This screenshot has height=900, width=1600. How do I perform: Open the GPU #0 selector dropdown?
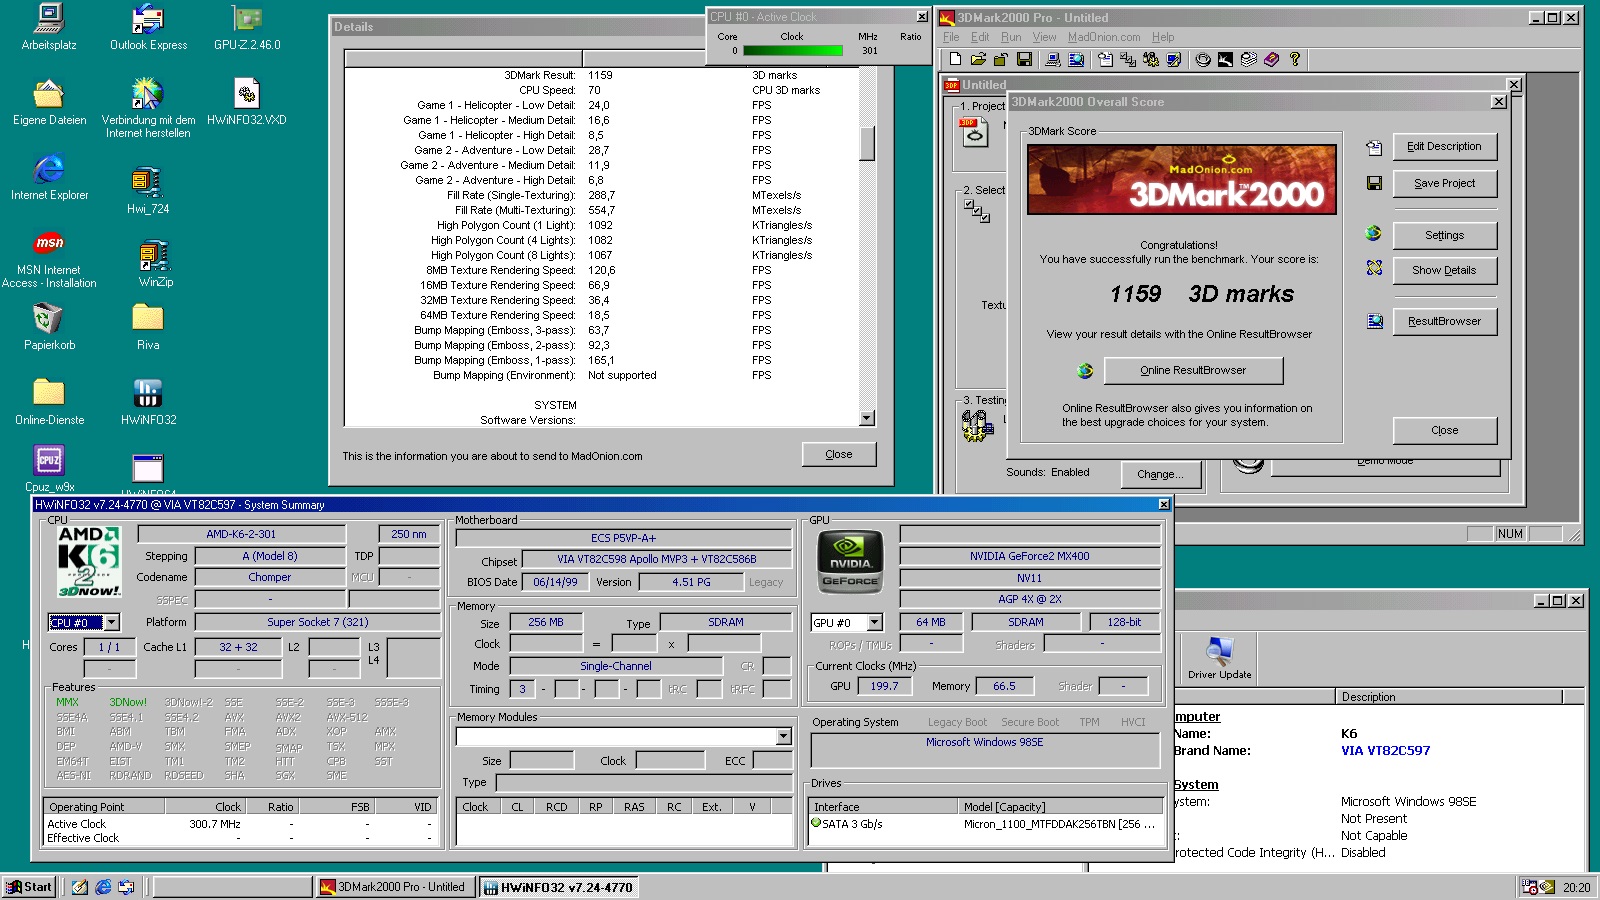point(875,622)
